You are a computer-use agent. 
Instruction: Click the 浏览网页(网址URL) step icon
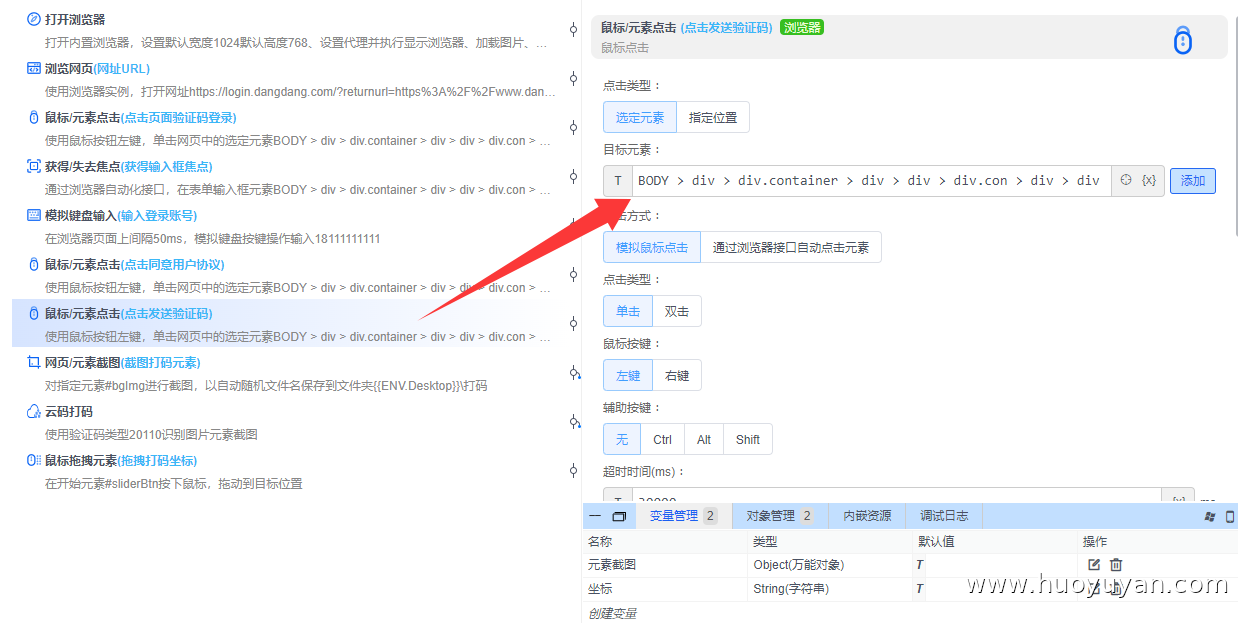[x=34, y=68]
